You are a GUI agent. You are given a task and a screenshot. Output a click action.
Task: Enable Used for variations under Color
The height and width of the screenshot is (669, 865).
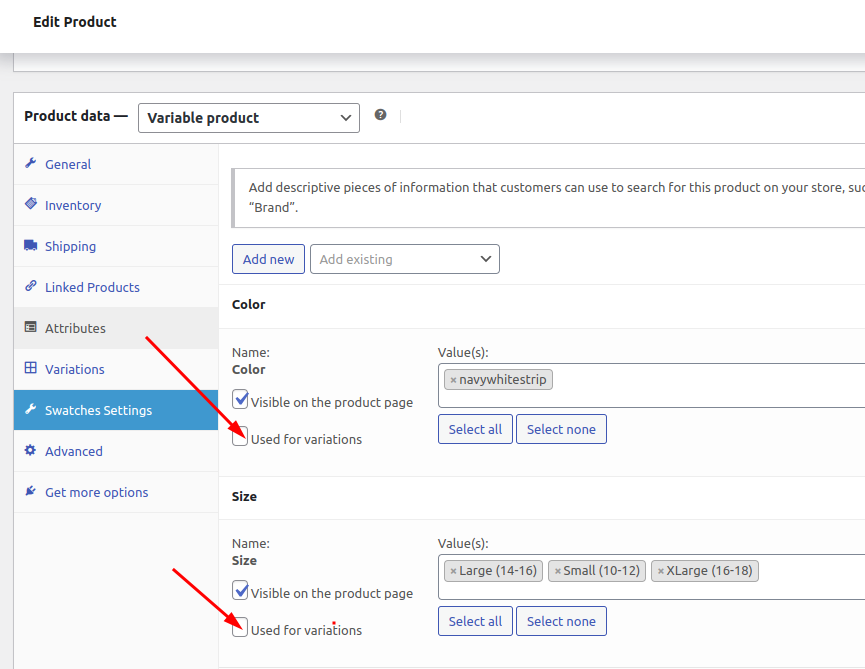coord(240,437)
